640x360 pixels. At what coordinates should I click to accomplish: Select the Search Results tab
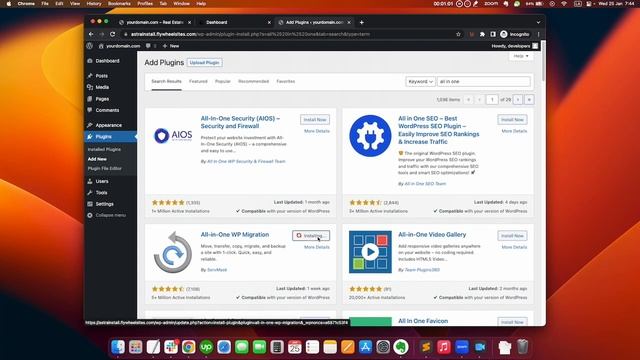pos(167,82)
